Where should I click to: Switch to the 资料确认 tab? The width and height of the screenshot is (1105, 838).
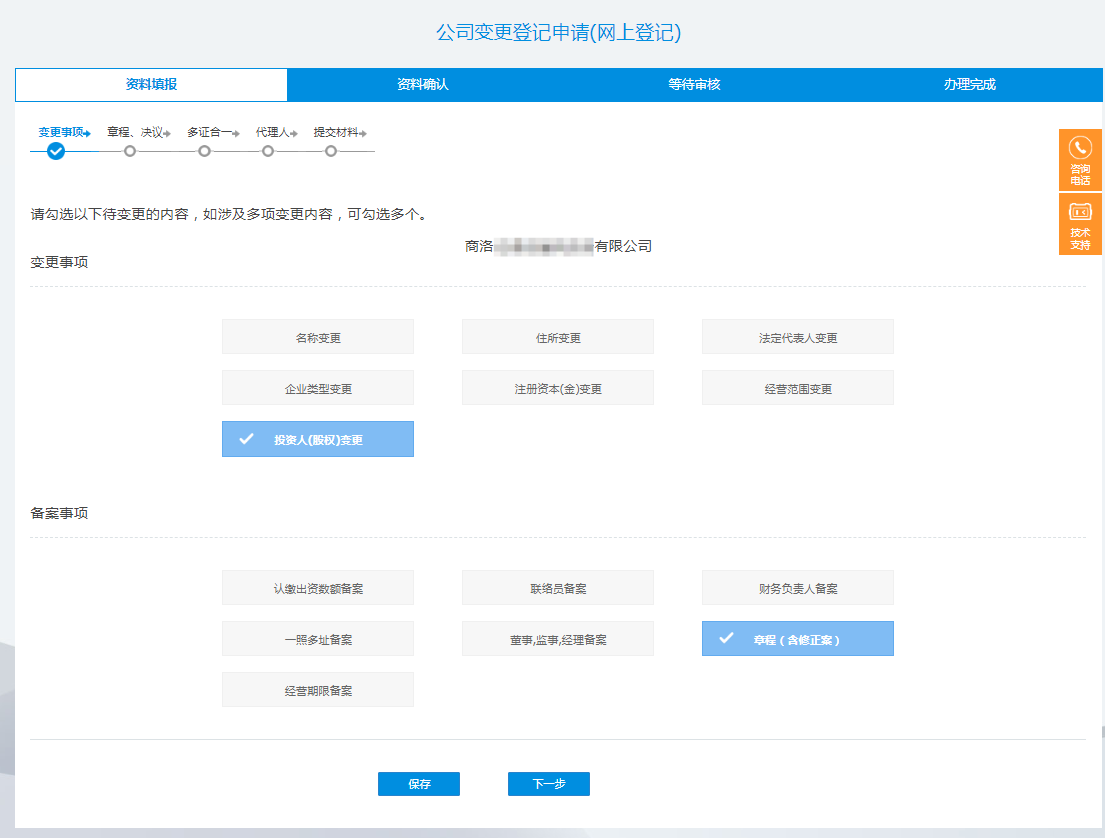coord(422,85)
